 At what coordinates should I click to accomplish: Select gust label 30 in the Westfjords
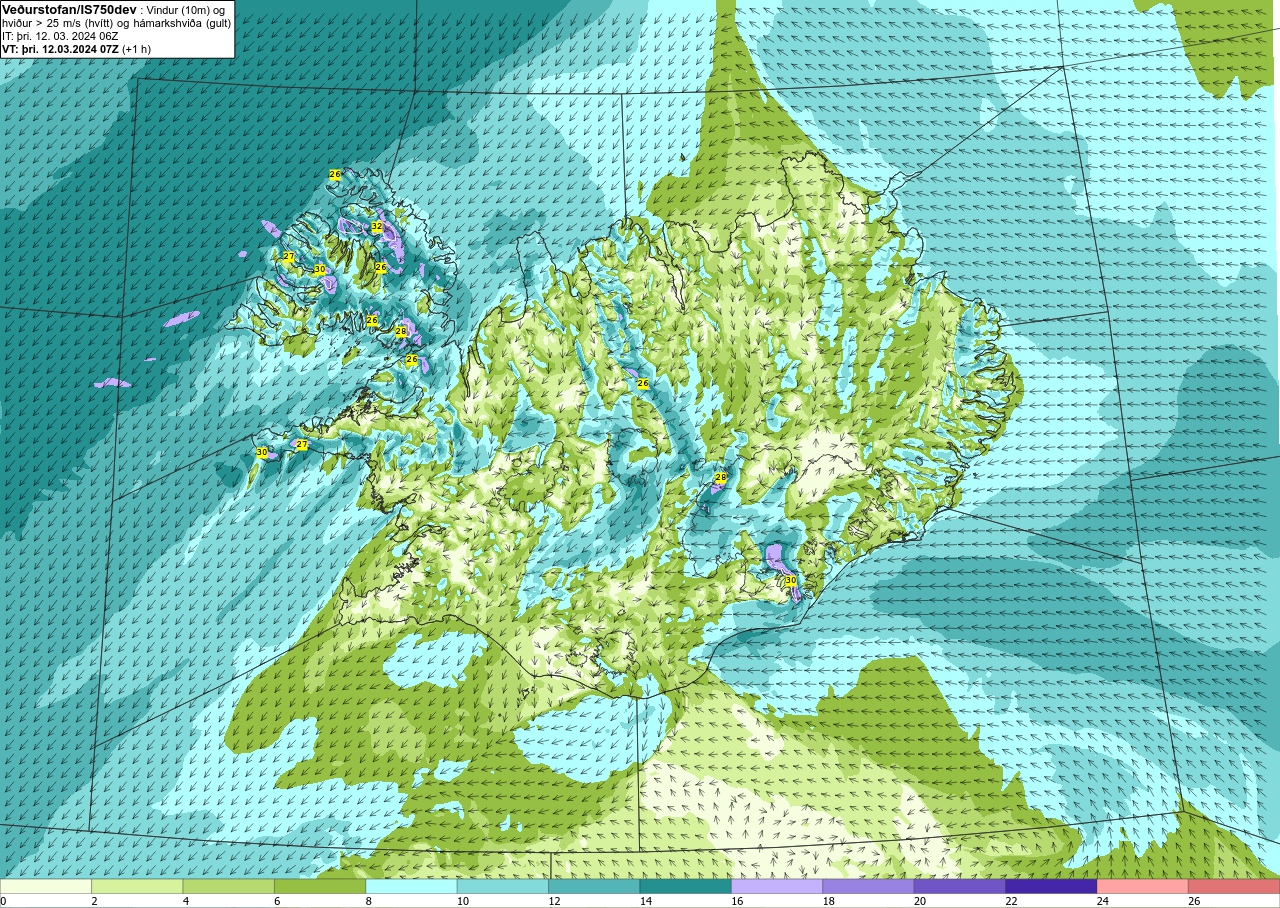tap(320, 269)
